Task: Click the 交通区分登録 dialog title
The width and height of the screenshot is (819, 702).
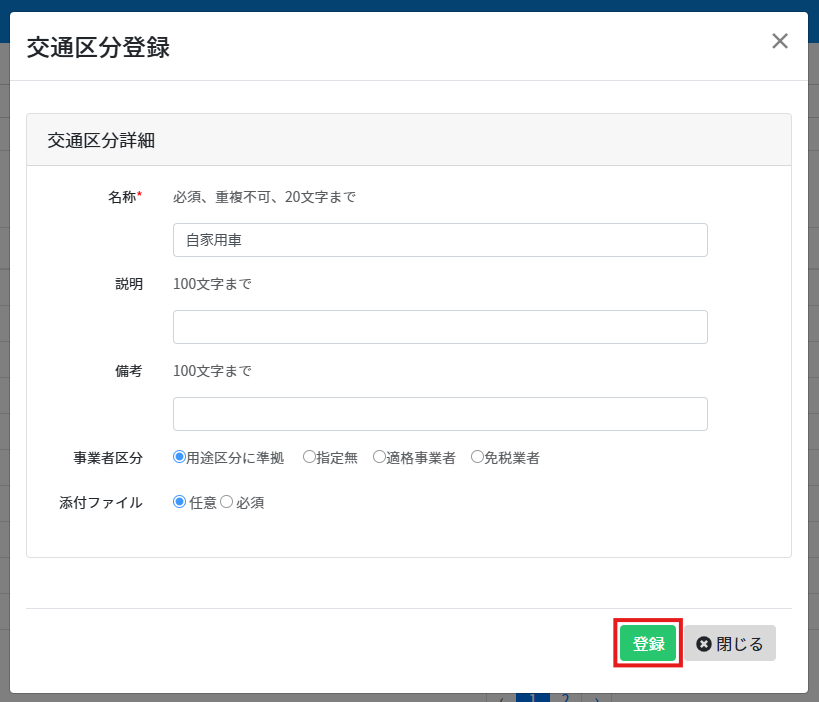Action: pos(98,48)
